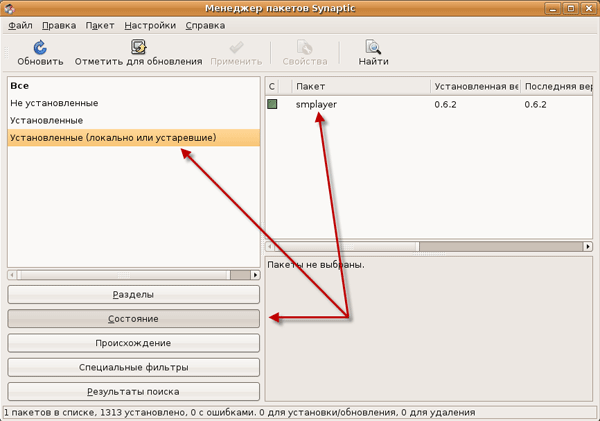Click the Найти search icon
Viewport: 600px width, 421px height.
[x=373, y=47]
